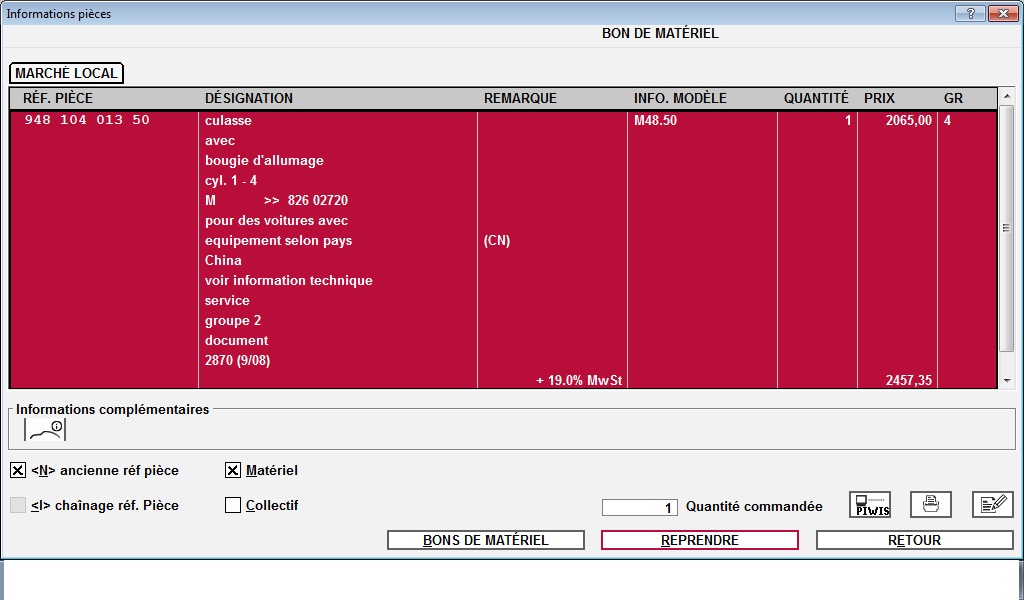Click the 'voir information technique' line

[289, 281]
